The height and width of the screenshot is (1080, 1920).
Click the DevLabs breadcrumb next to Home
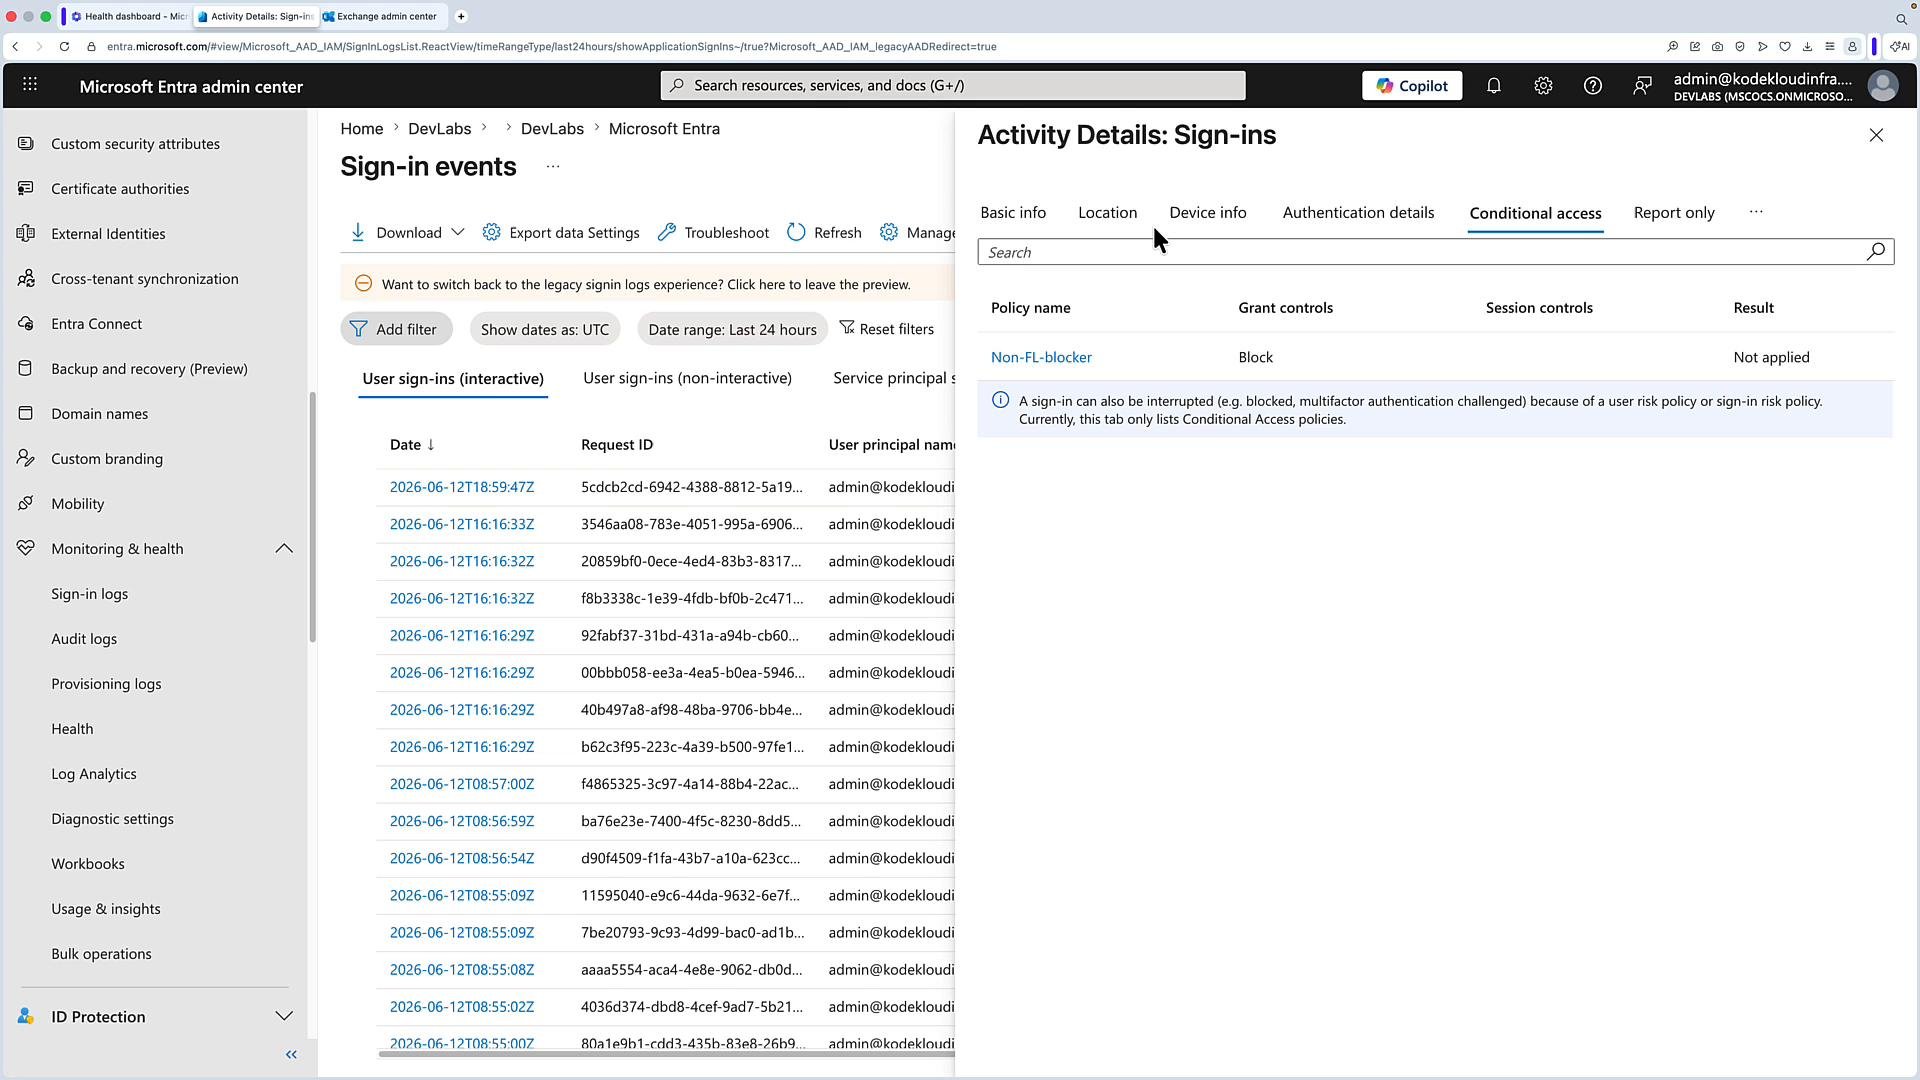(439, 129)
